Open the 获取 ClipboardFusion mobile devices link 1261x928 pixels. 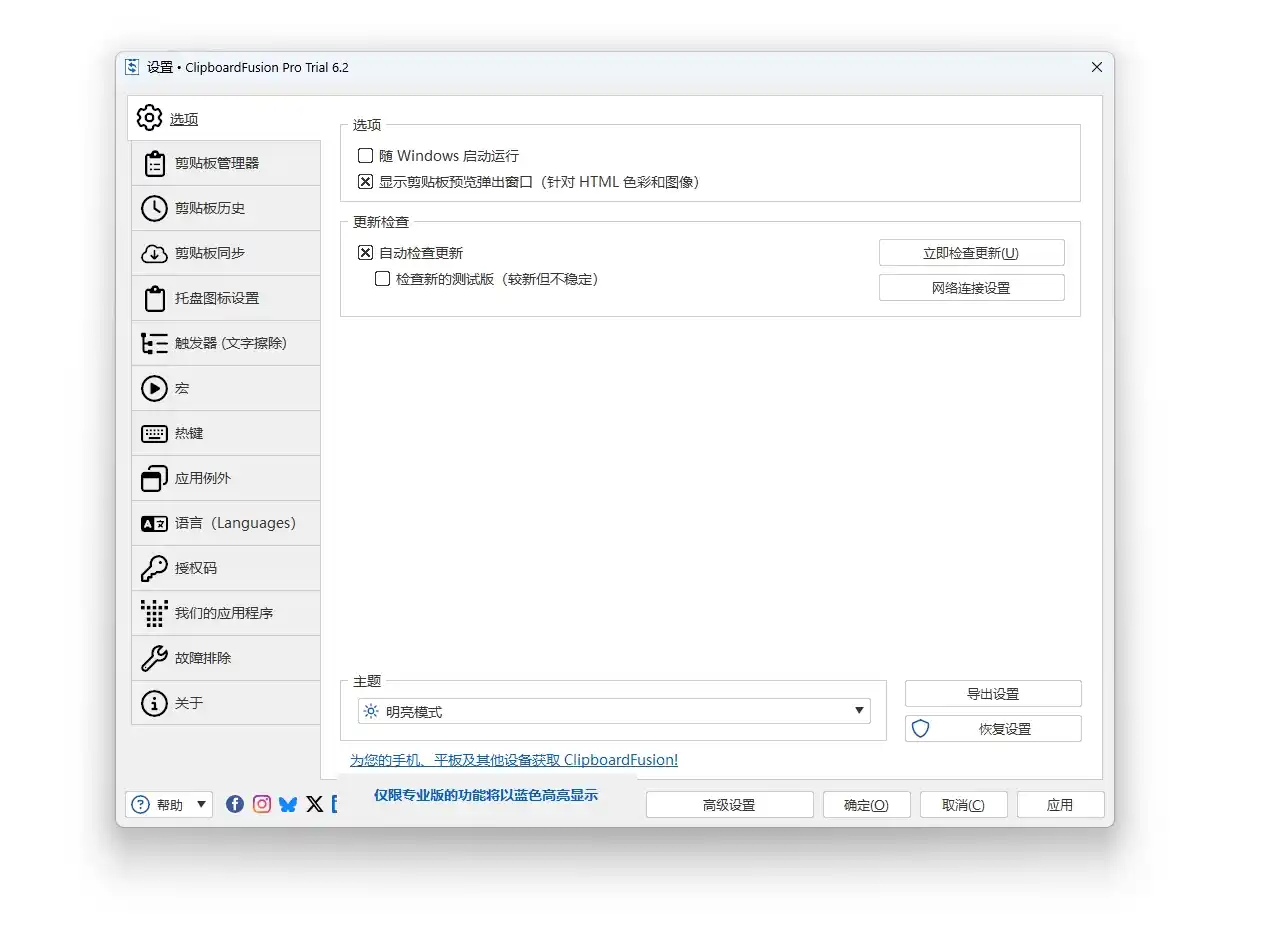pos(514,760)
